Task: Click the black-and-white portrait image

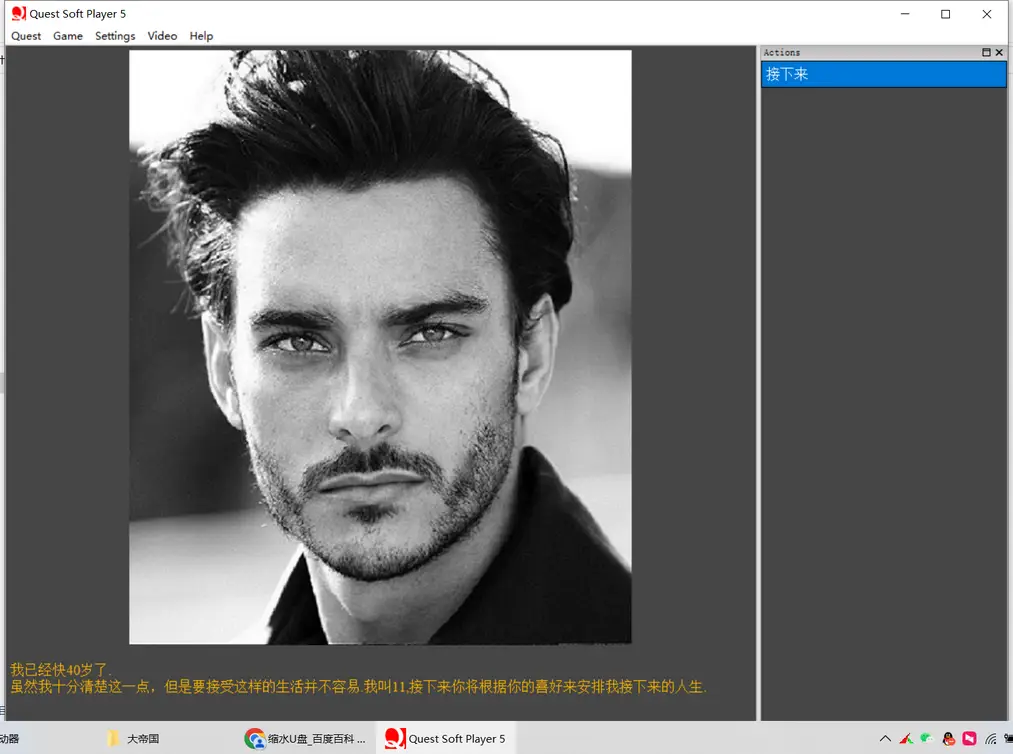Action: click(x=380, y=346)
